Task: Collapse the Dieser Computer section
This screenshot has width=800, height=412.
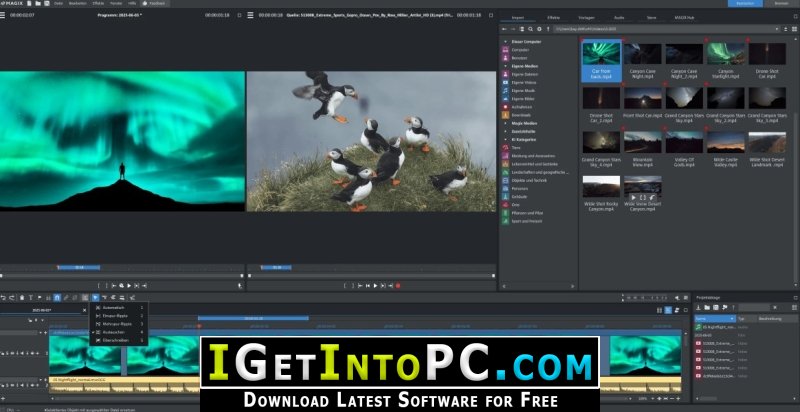Action: click(506, 42)
